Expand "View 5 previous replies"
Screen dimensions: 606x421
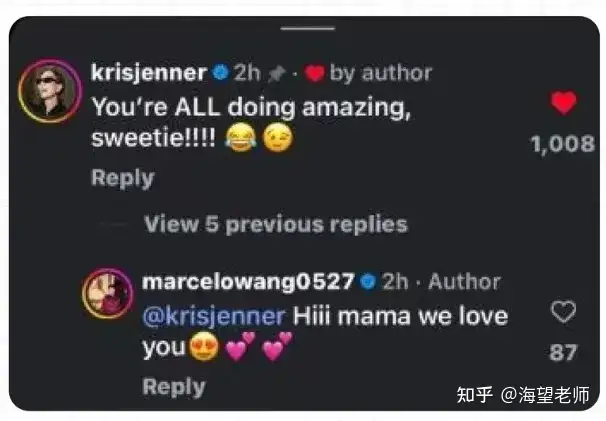pyautogui.click(x=276, y=224)
